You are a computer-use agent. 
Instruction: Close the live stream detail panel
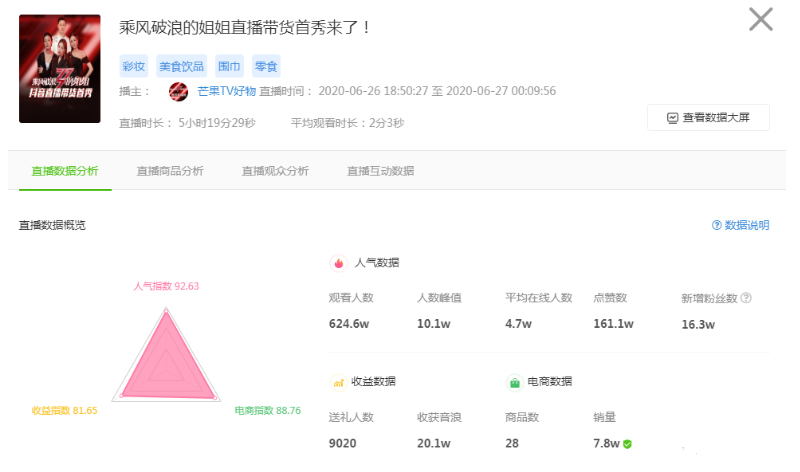click(760, 19)
